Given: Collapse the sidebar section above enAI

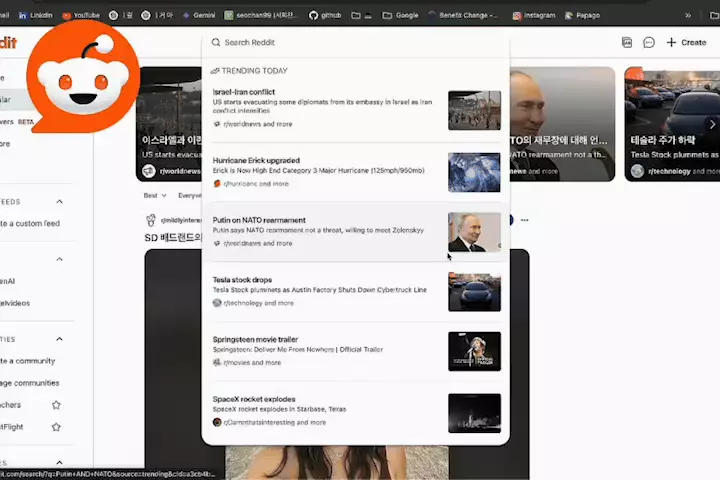Looking at the screenshot, I should click(59, 259).
